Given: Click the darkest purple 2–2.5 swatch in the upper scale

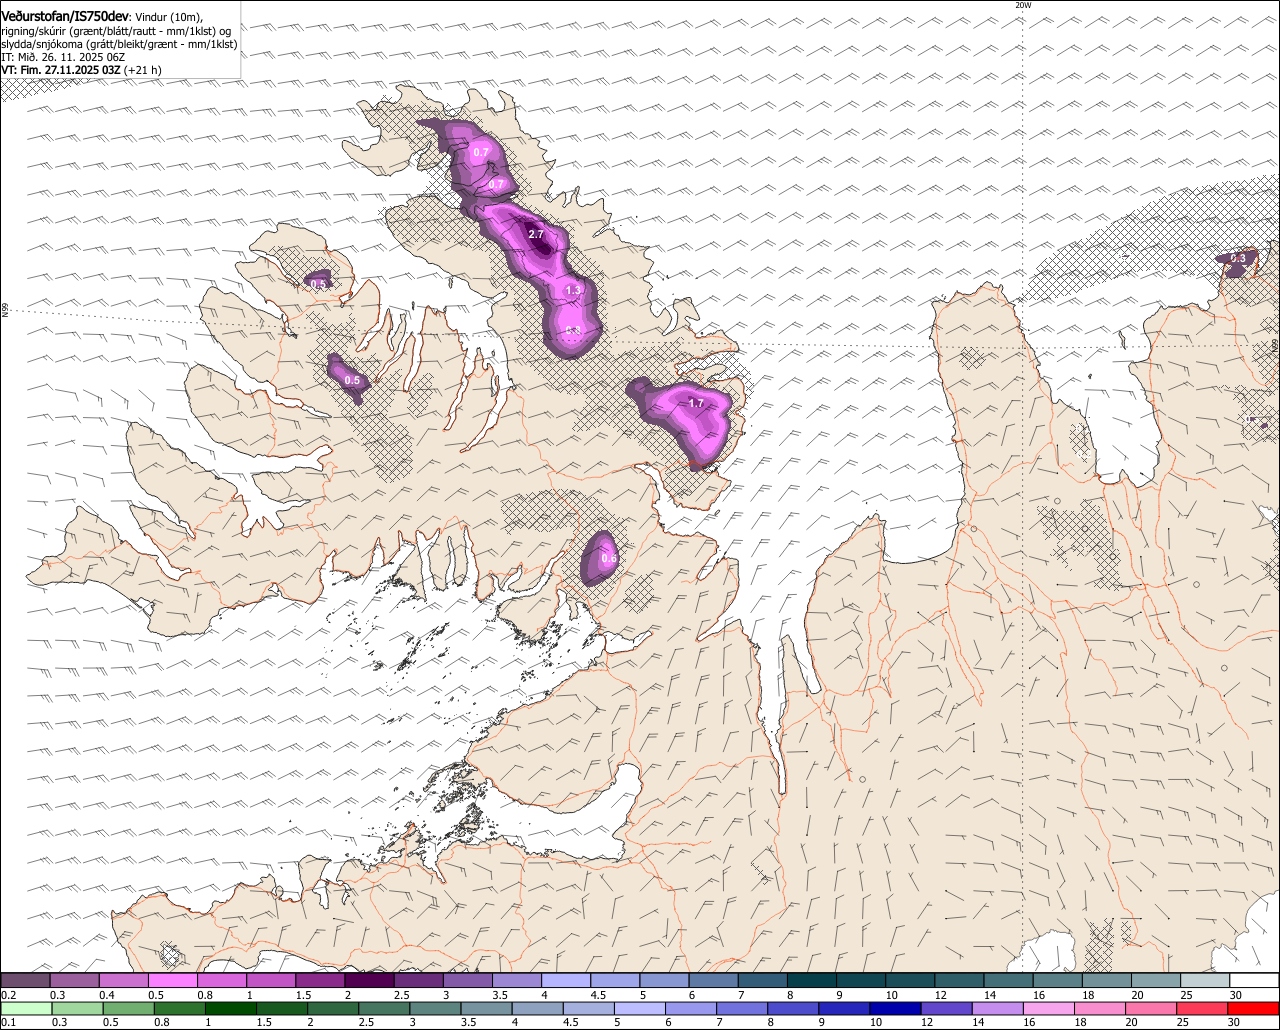Looking at the screenshot, I should 370,981.
